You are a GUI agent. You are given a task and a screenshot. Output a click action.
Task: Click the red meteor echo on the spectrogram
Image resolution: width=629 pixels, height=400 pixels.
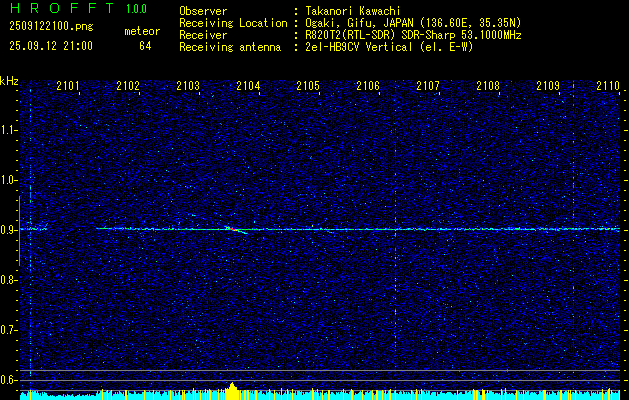(233, 229)
